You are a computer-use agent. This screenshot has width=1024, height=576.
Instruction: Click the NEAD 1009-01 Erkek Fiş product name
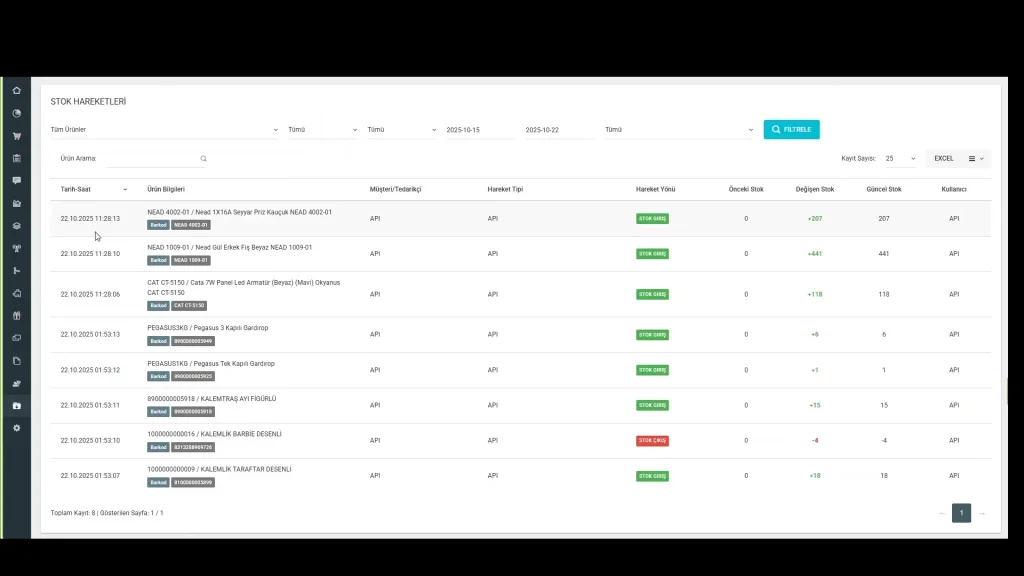(230, 248)
